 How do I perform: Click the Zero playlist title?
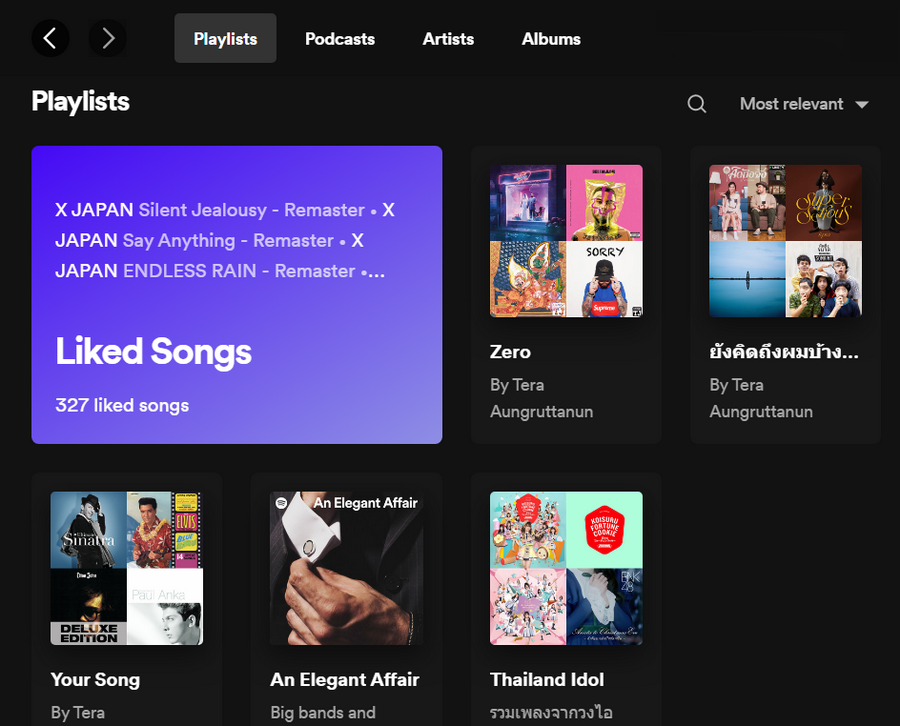[x=510, y=352]
